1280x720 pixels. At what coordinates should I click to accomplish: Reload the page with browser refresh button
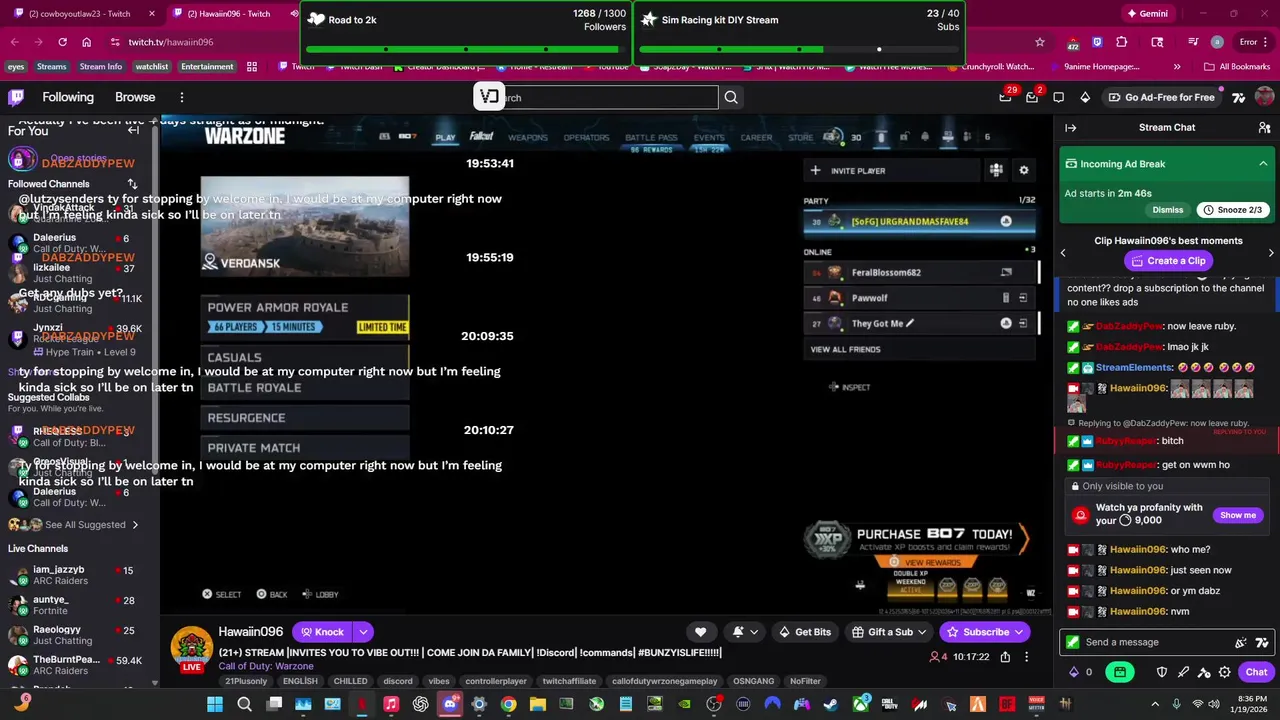(x=62, y=42)
